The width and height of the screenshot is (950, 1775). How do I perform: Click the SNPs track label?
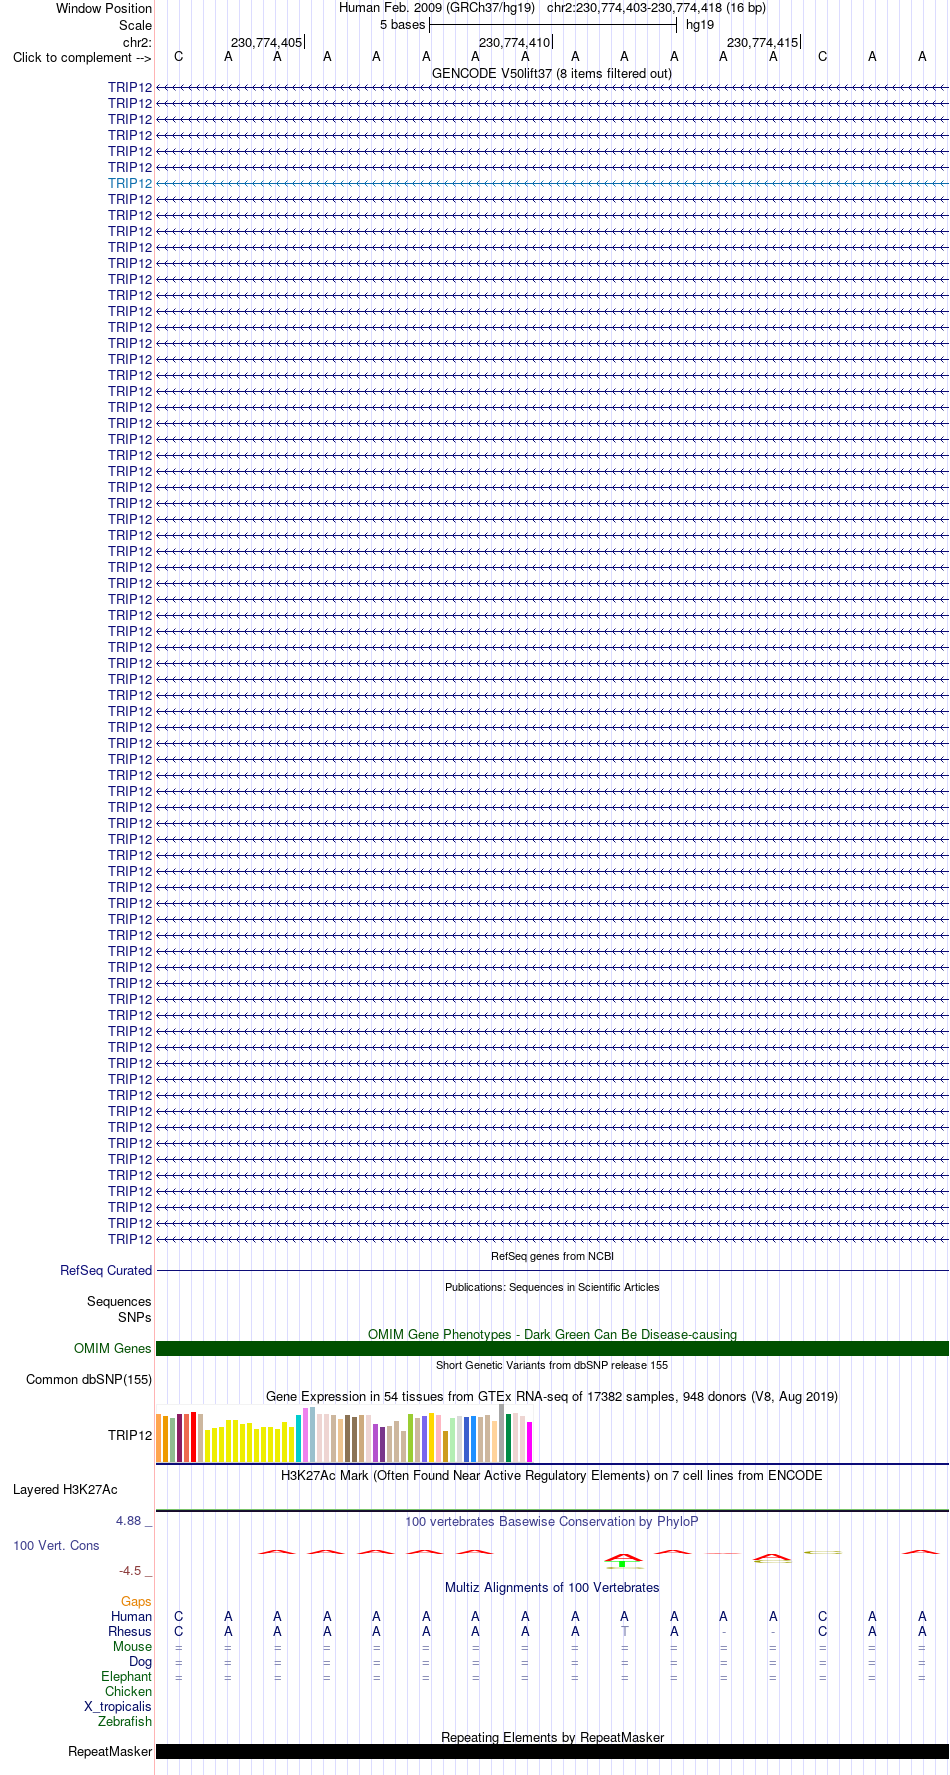[x=135, y=1317]
